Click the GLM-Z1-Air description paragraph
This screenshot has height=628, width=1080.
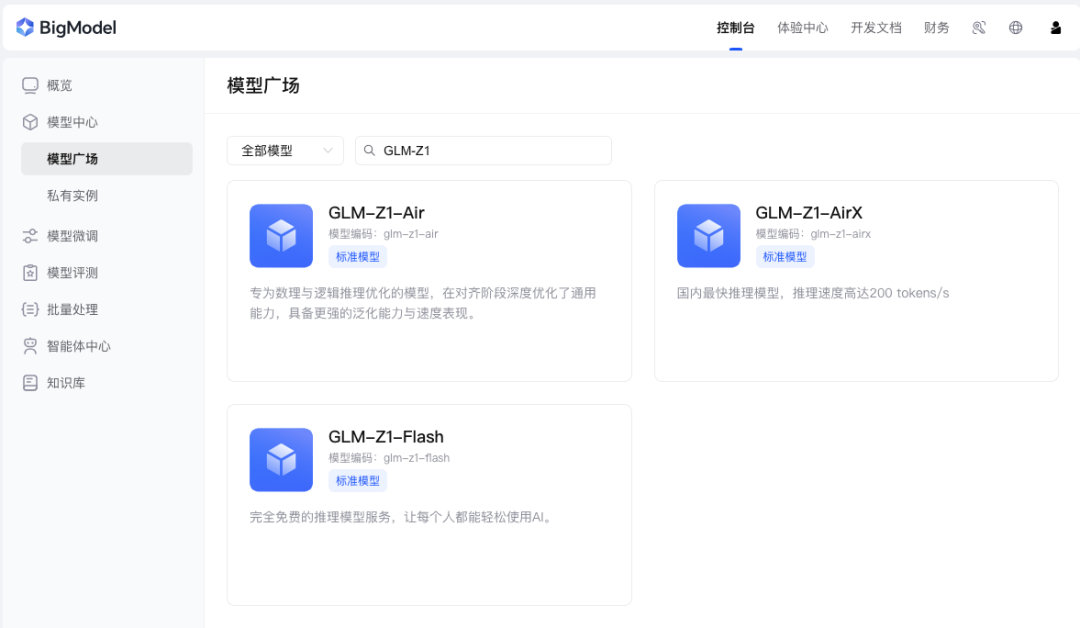[x=422, y=303]
